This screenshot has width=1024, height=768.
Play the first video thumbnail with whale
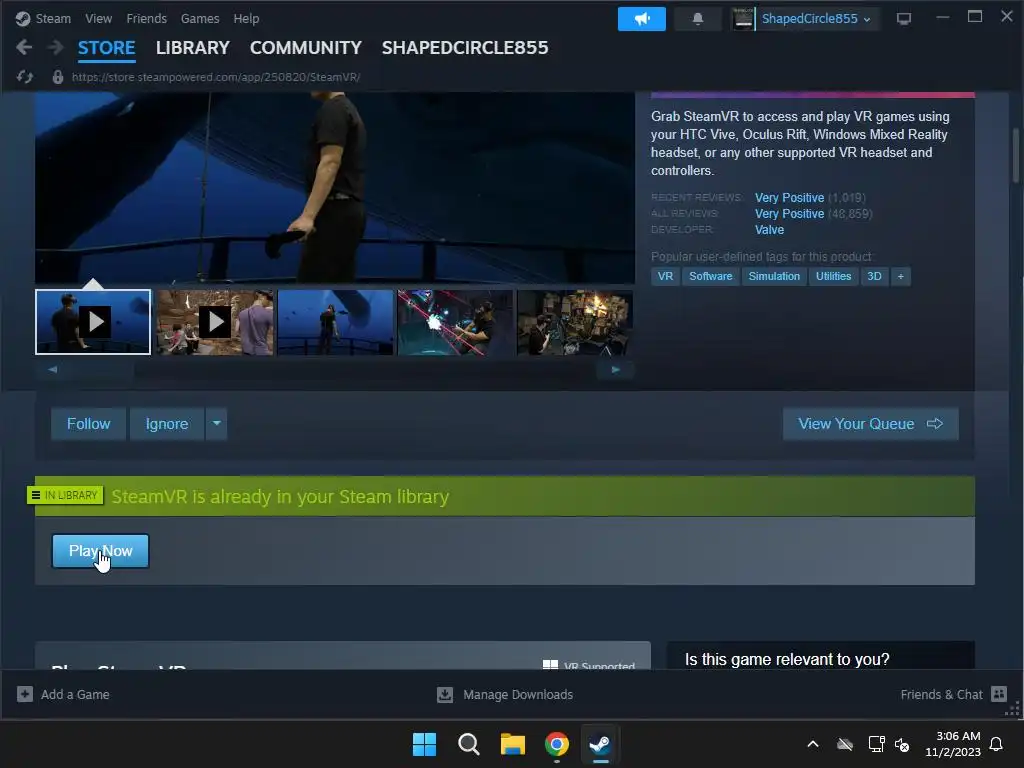point(93,322)
